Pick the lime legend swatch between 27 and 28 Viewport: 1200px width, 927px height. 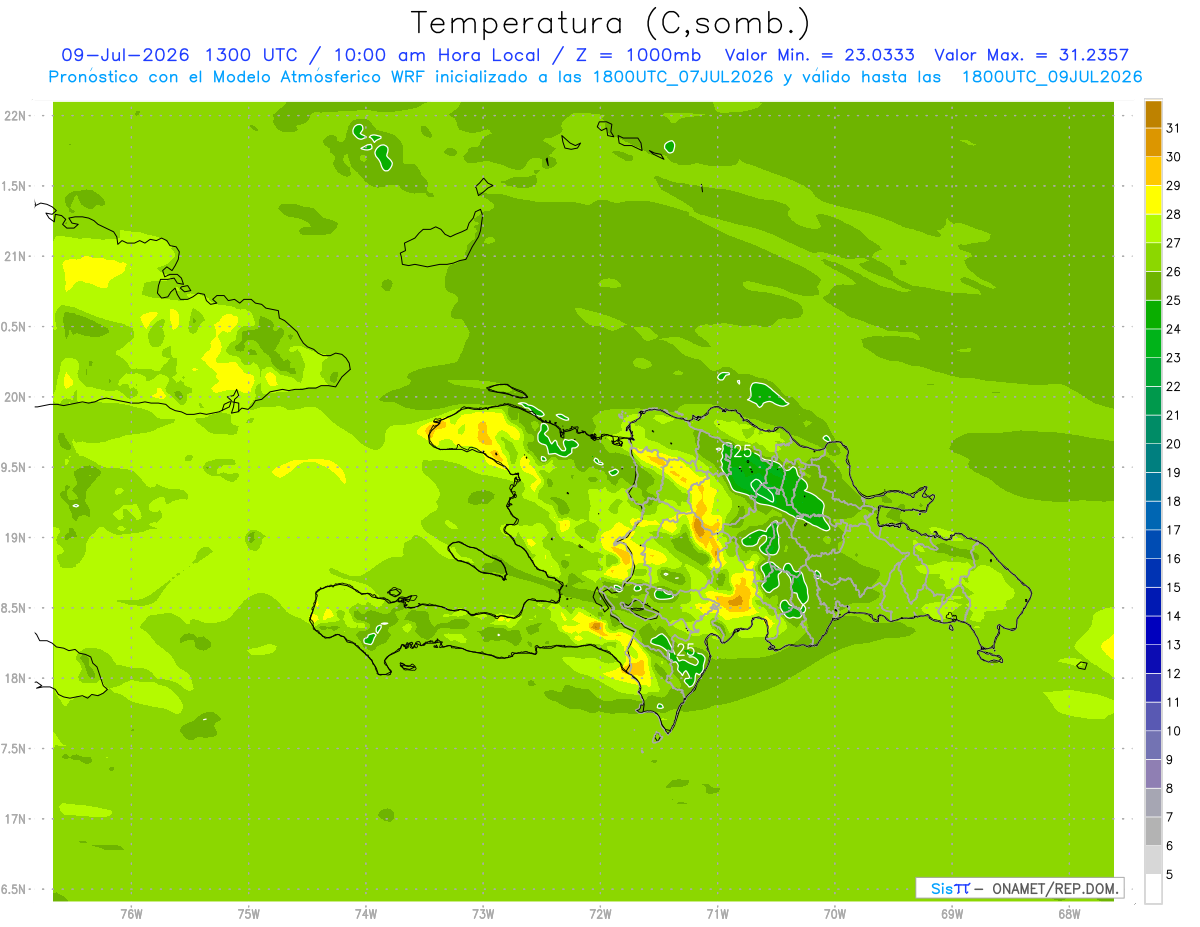click(1153, 228)
